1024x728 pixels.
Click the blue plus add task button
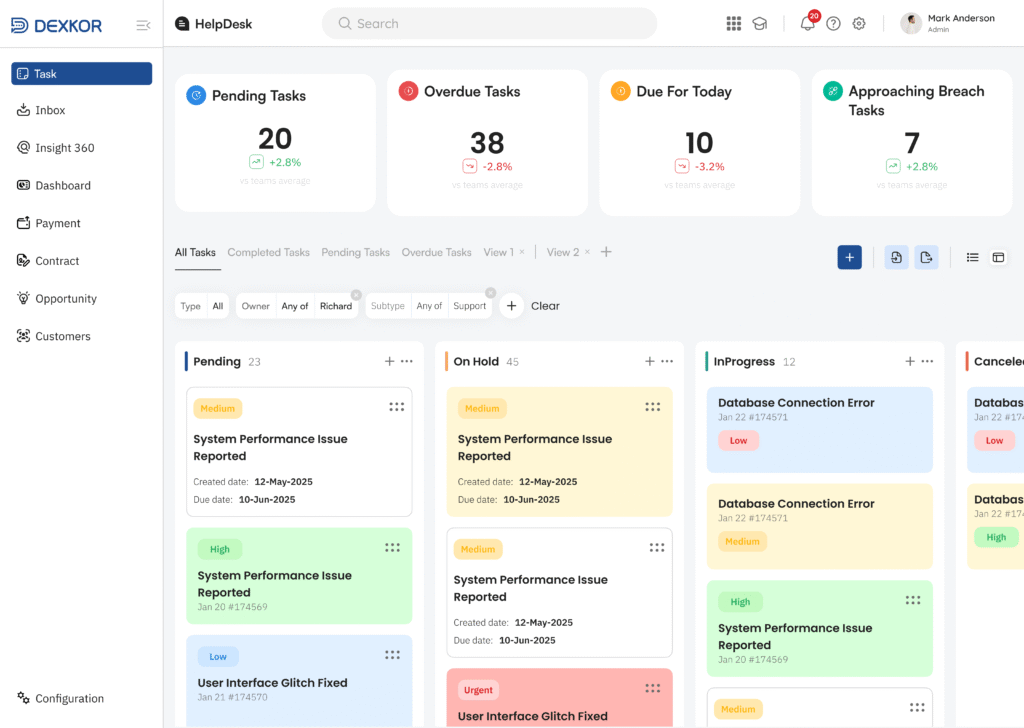pyautogui.click(x=849, y=258)
